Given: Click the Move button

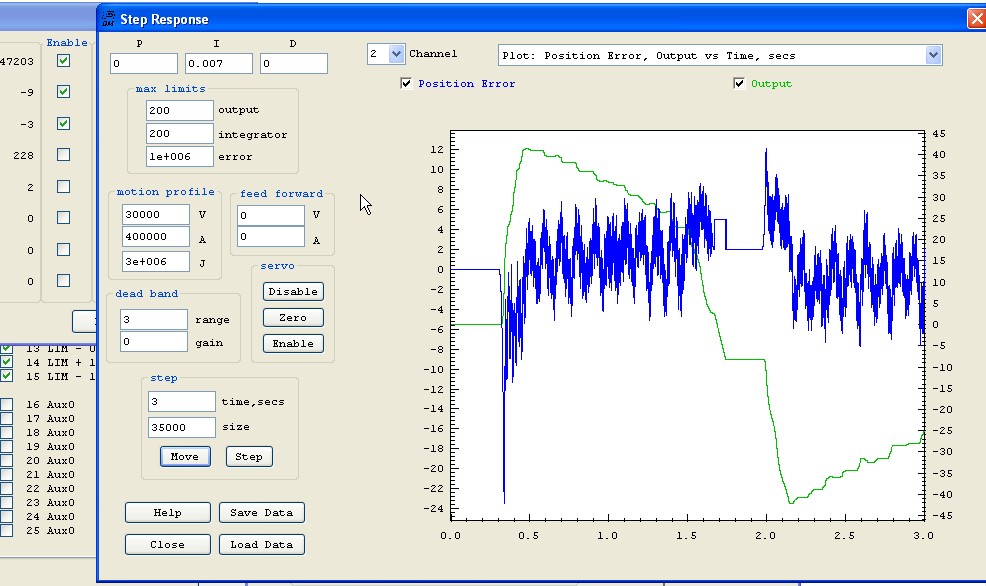Looking at the screenshot, I should pyautogui.click(x=184, y=456).
